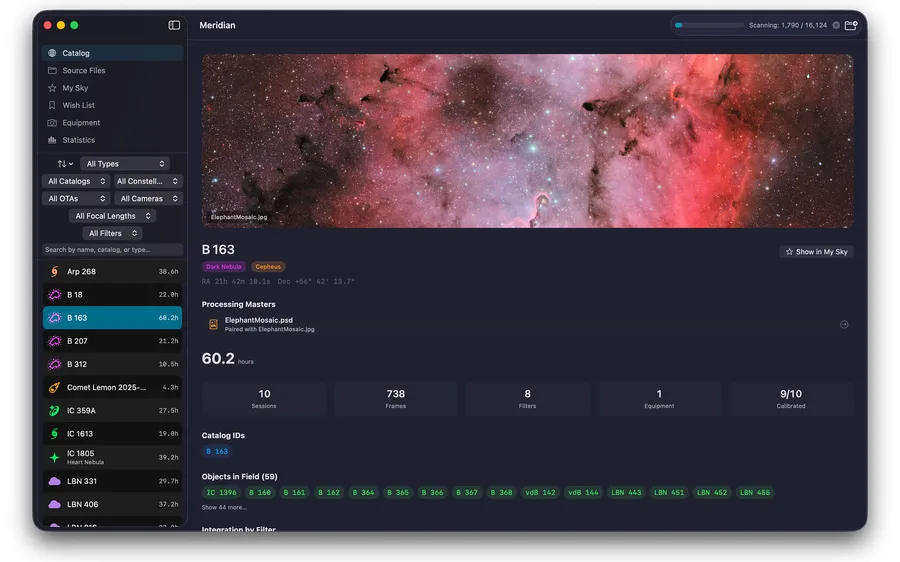
Task: Click the cloud icon beside LBN 331
Action: coord(55,481)
